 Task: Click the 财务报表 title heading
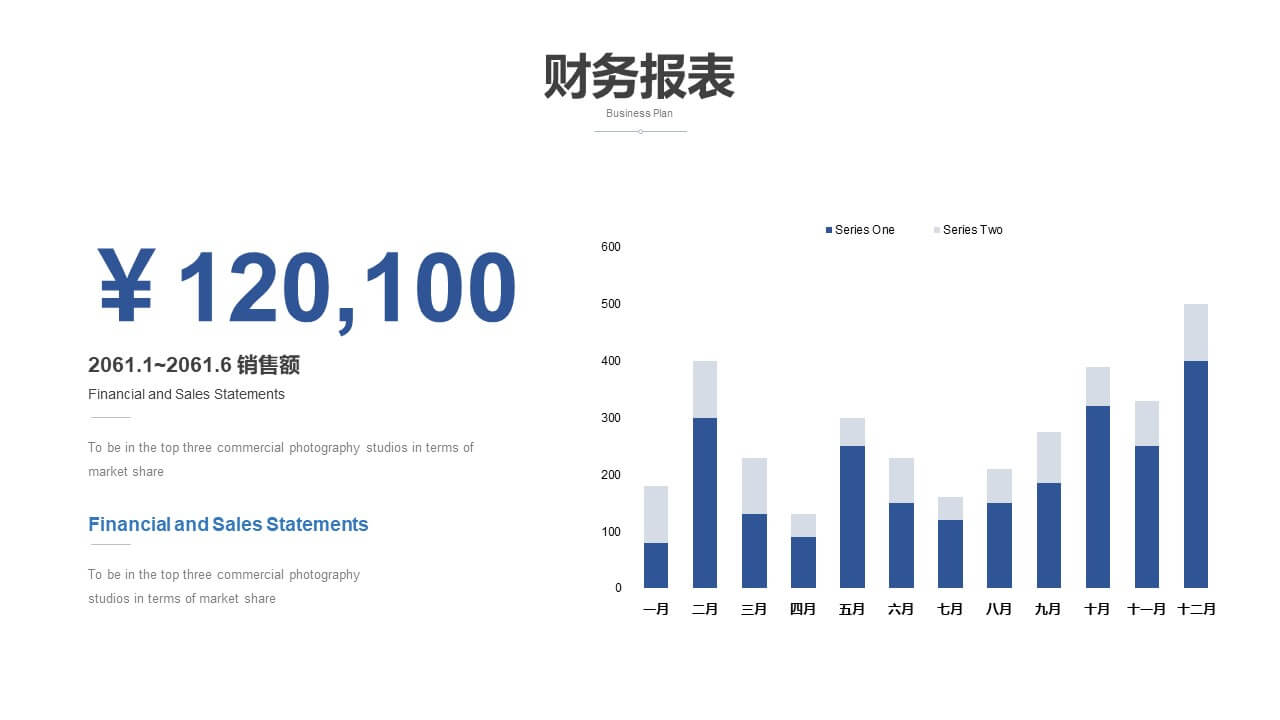pos(640,76)
